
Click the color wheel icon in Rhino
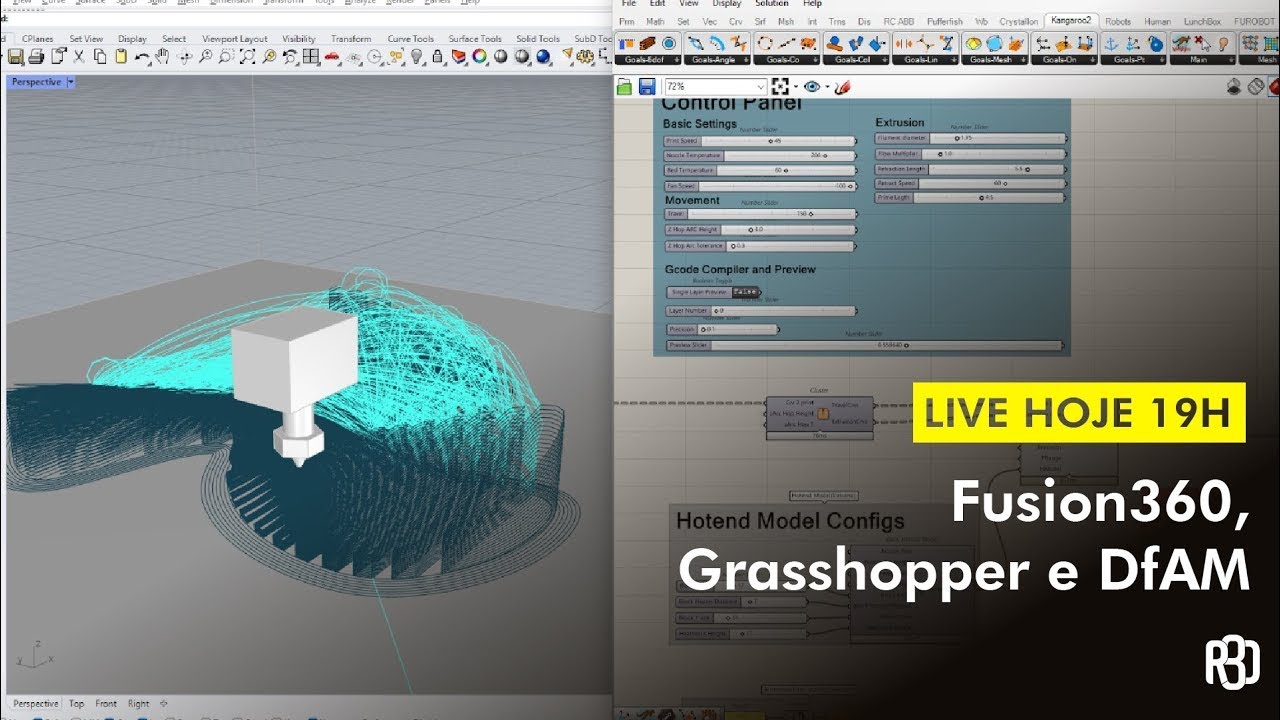pos(479,56)
